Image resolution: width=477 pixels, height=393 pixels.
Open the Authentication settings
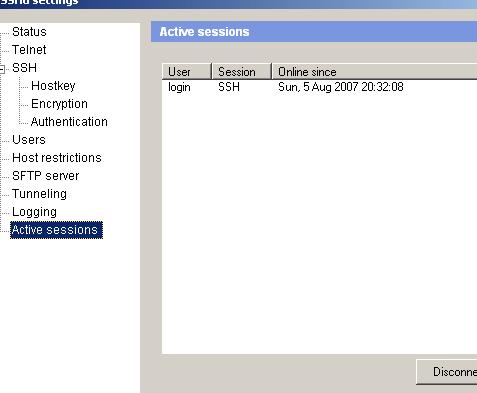(x=69, y=122)
